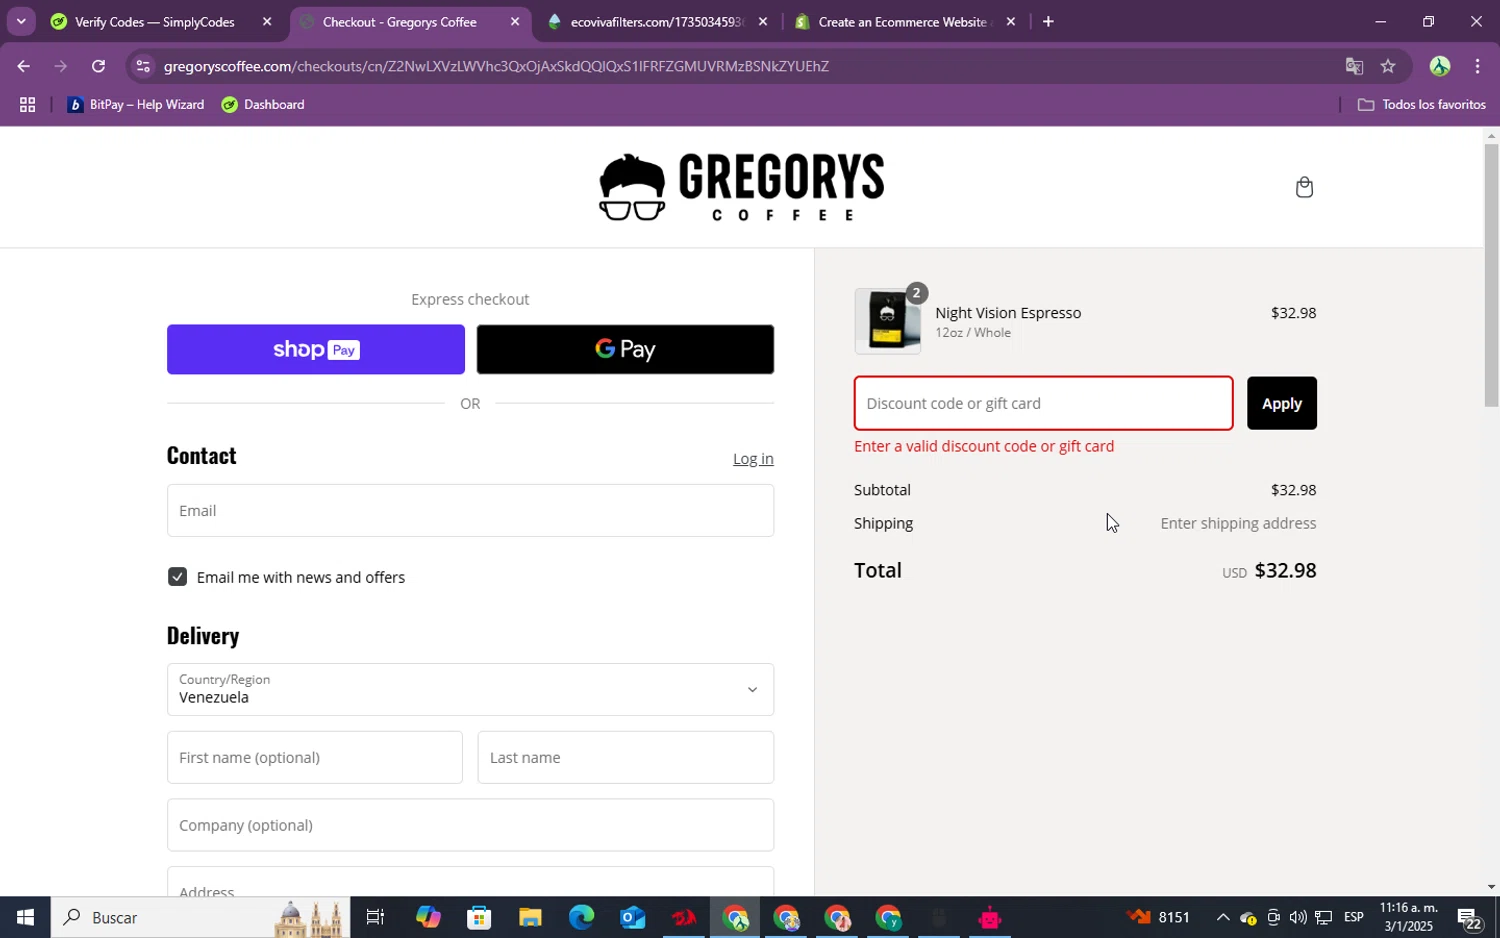Open the tab search dropdown arrow
Viewport: 1500px width, 938px height.
[20, 21]
